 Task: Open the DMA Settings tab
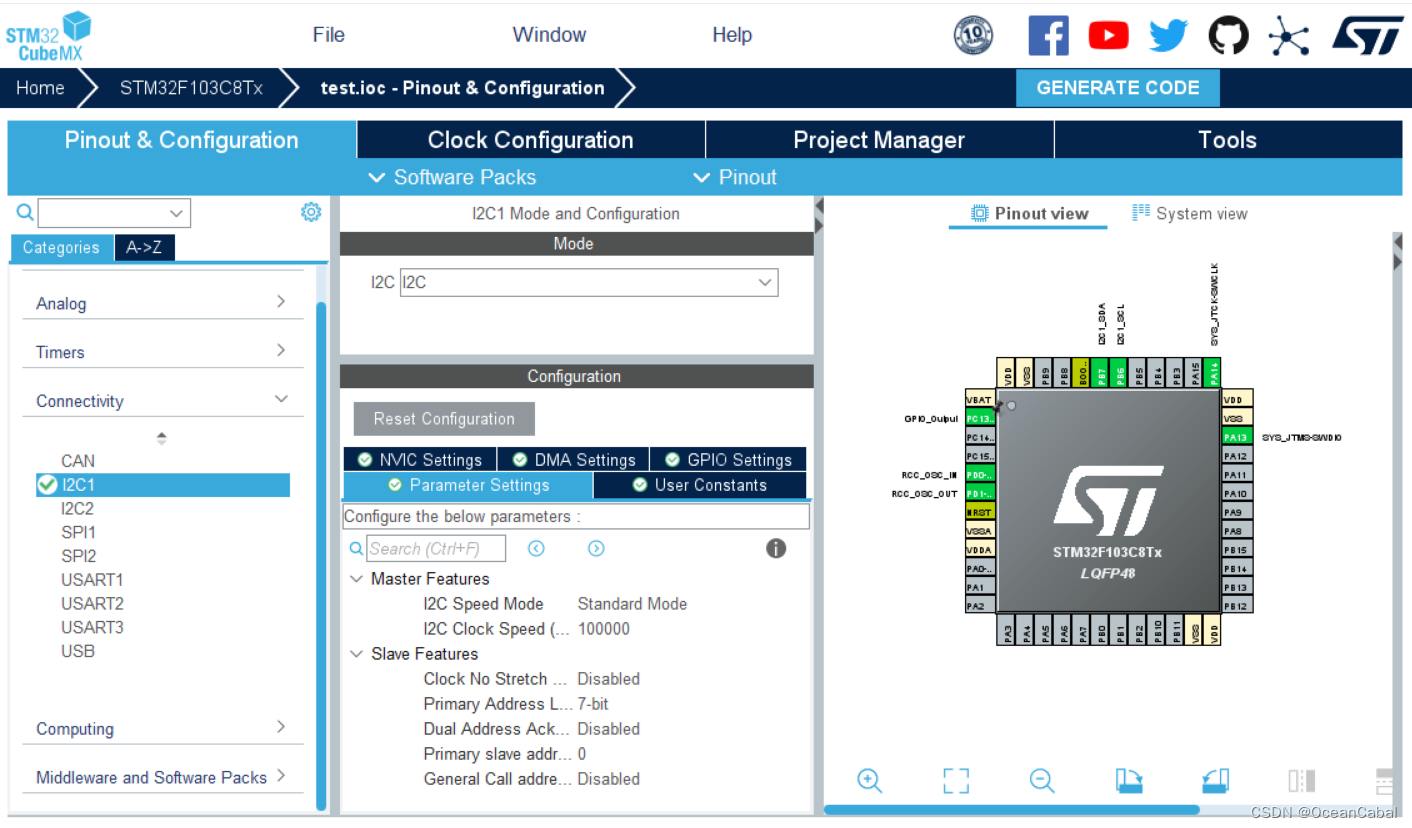click(x=574, y=459)
